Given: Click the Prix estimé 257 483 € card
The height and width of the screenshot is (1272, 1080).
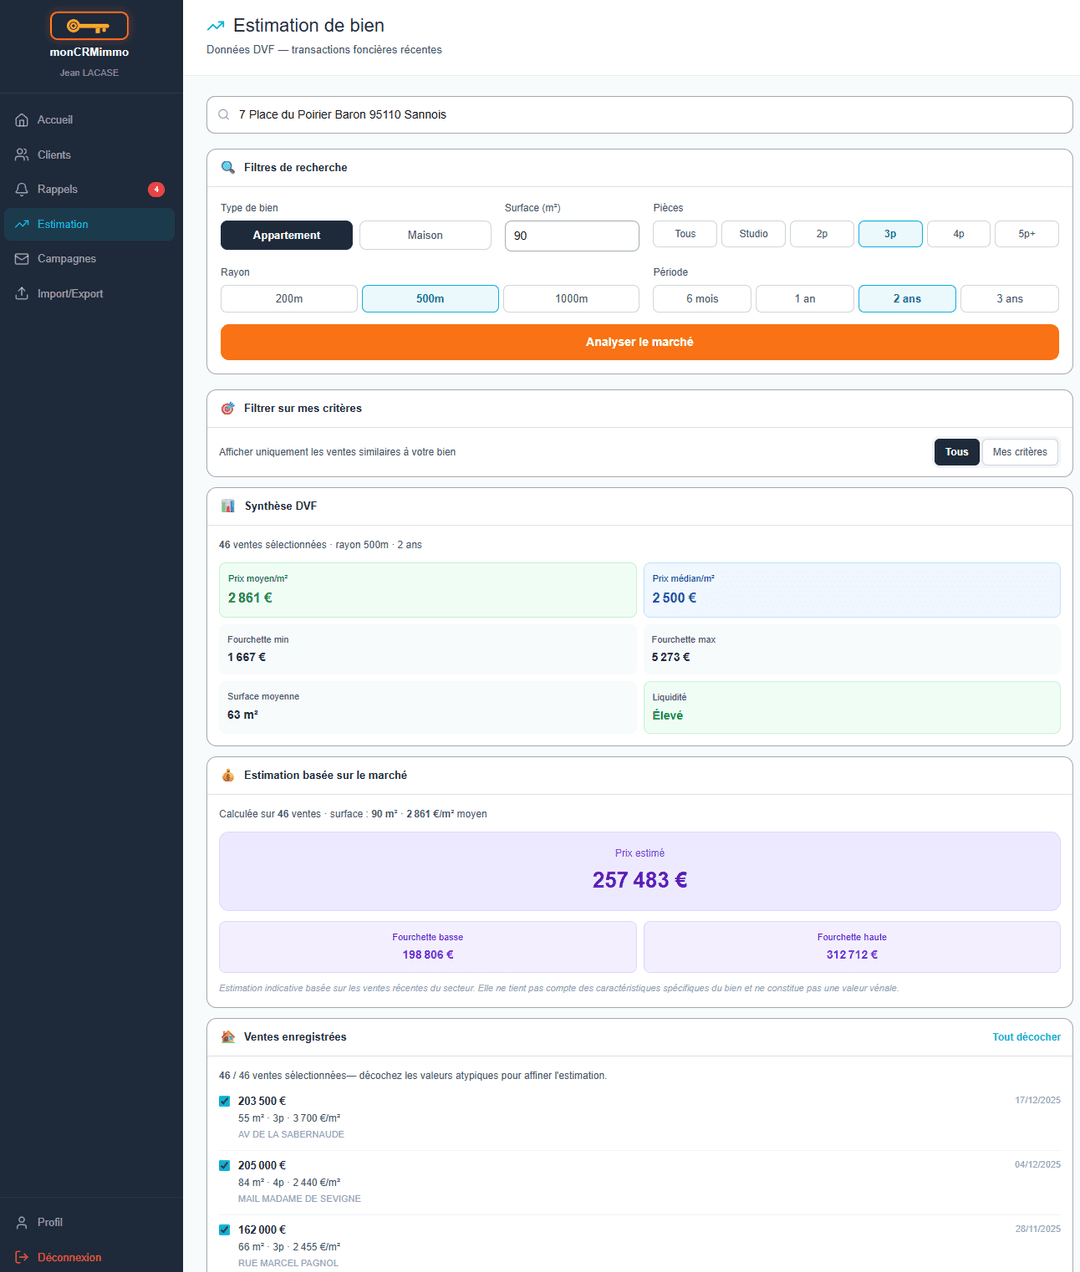Looking at the screenshot, I should (640, 871).
